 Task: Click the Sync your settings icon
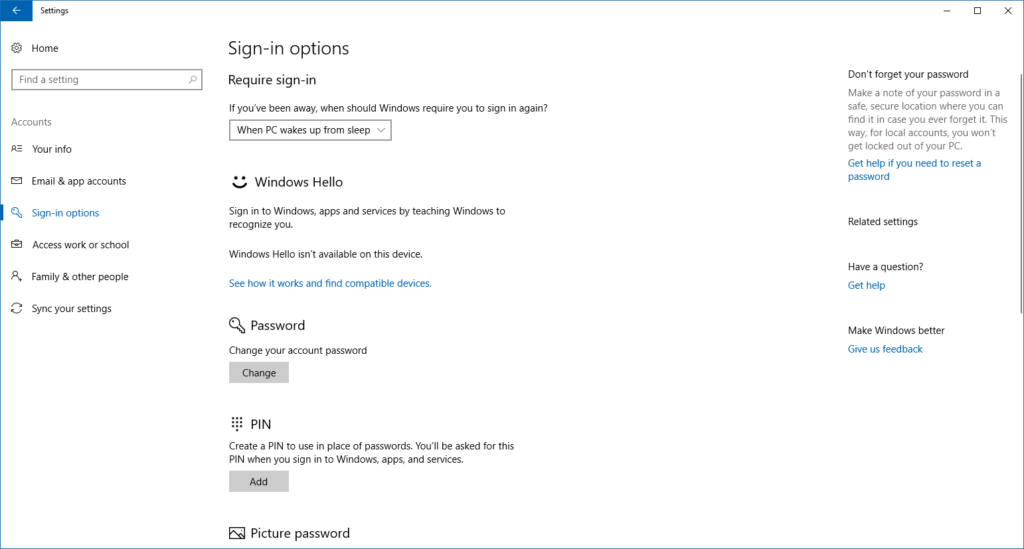(x=17, y=309)
